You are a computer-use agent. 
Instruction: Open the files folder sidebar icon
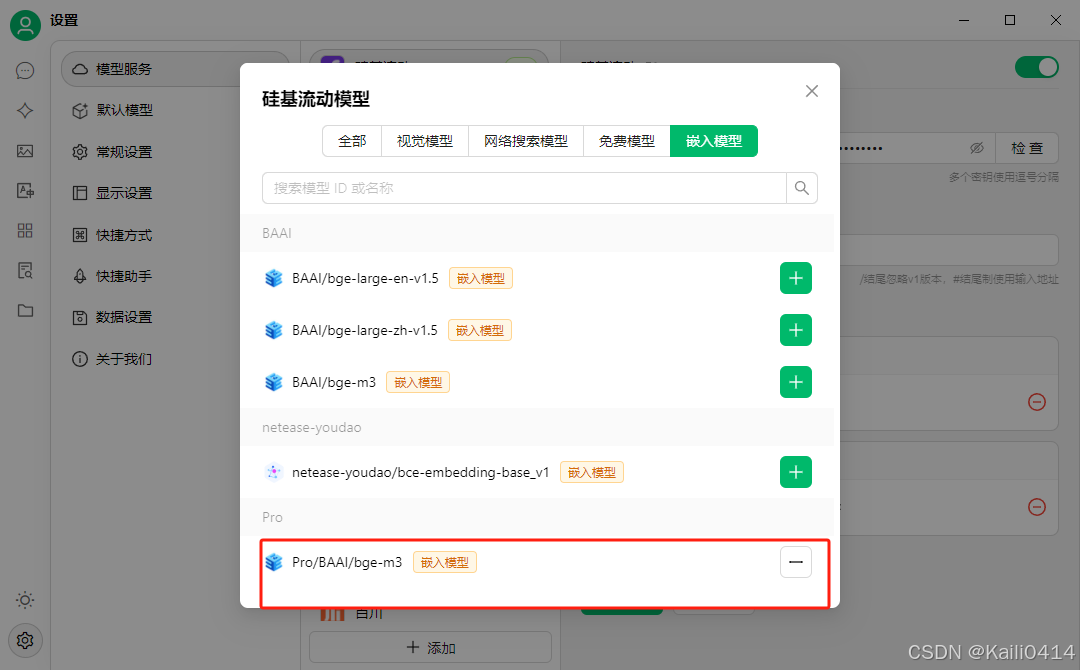25,311
